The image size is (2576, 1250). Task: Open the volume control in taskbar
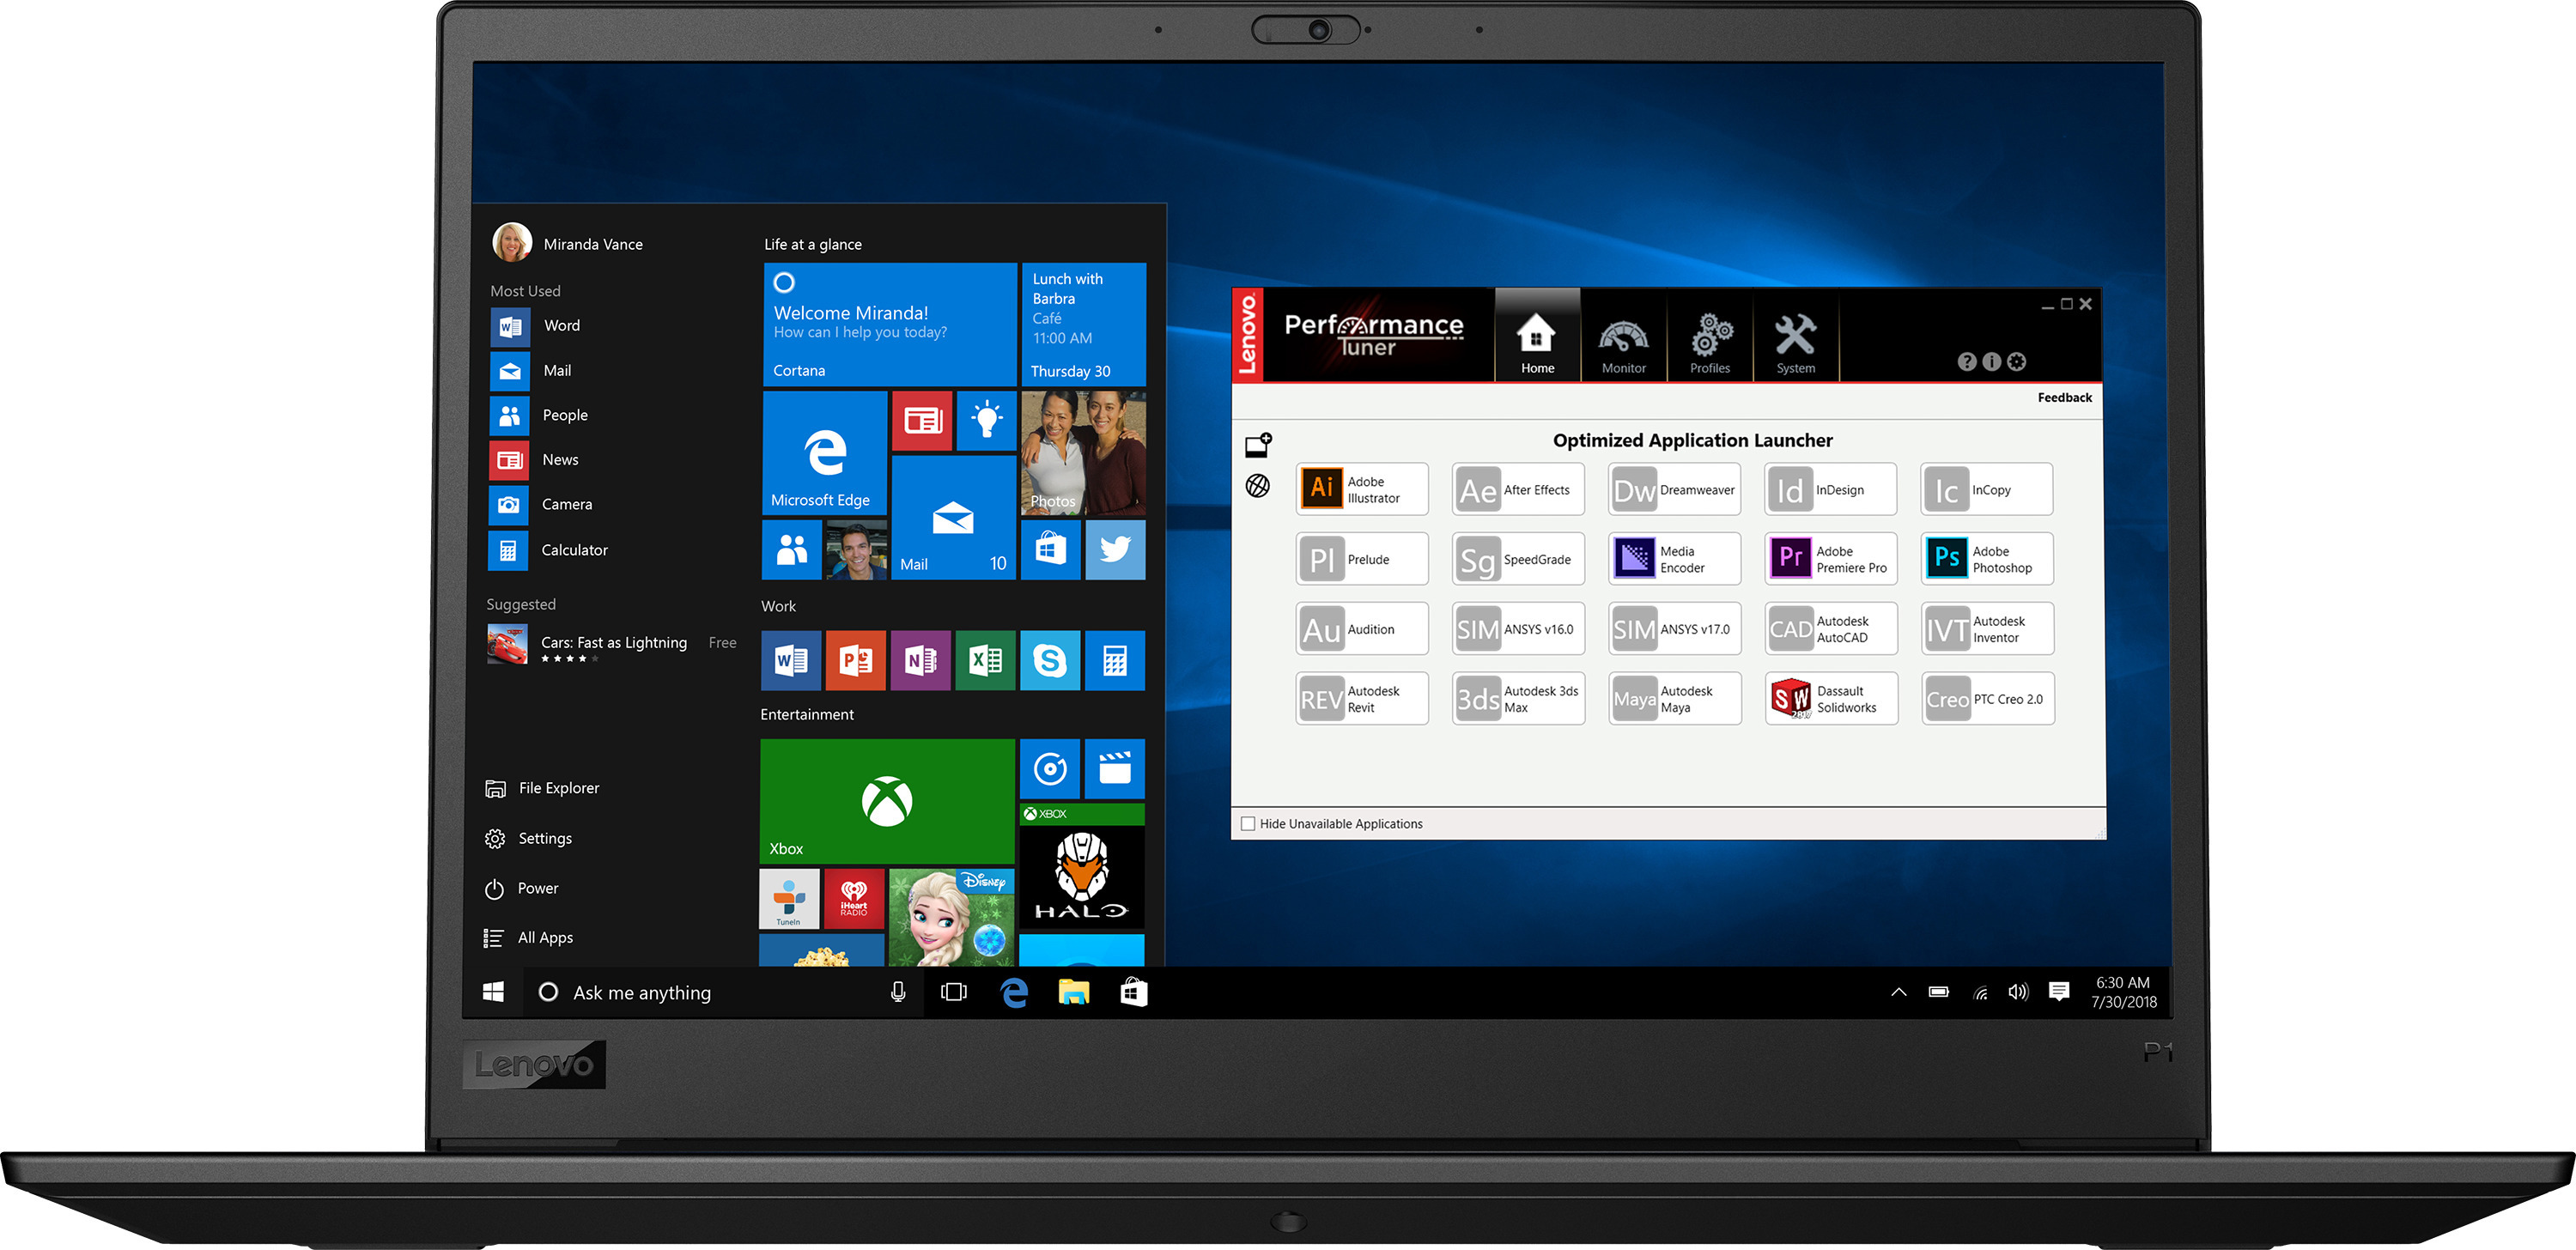pos(2018,992)
